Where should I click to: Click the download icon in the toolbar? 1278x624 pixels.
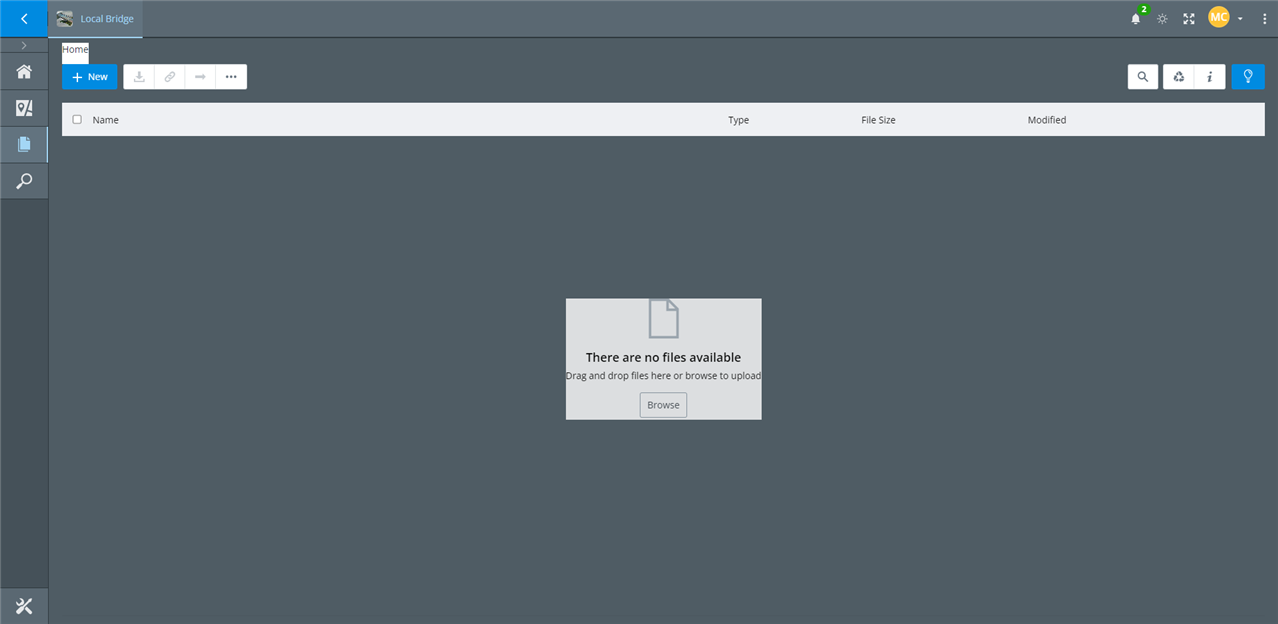[138, 76]
